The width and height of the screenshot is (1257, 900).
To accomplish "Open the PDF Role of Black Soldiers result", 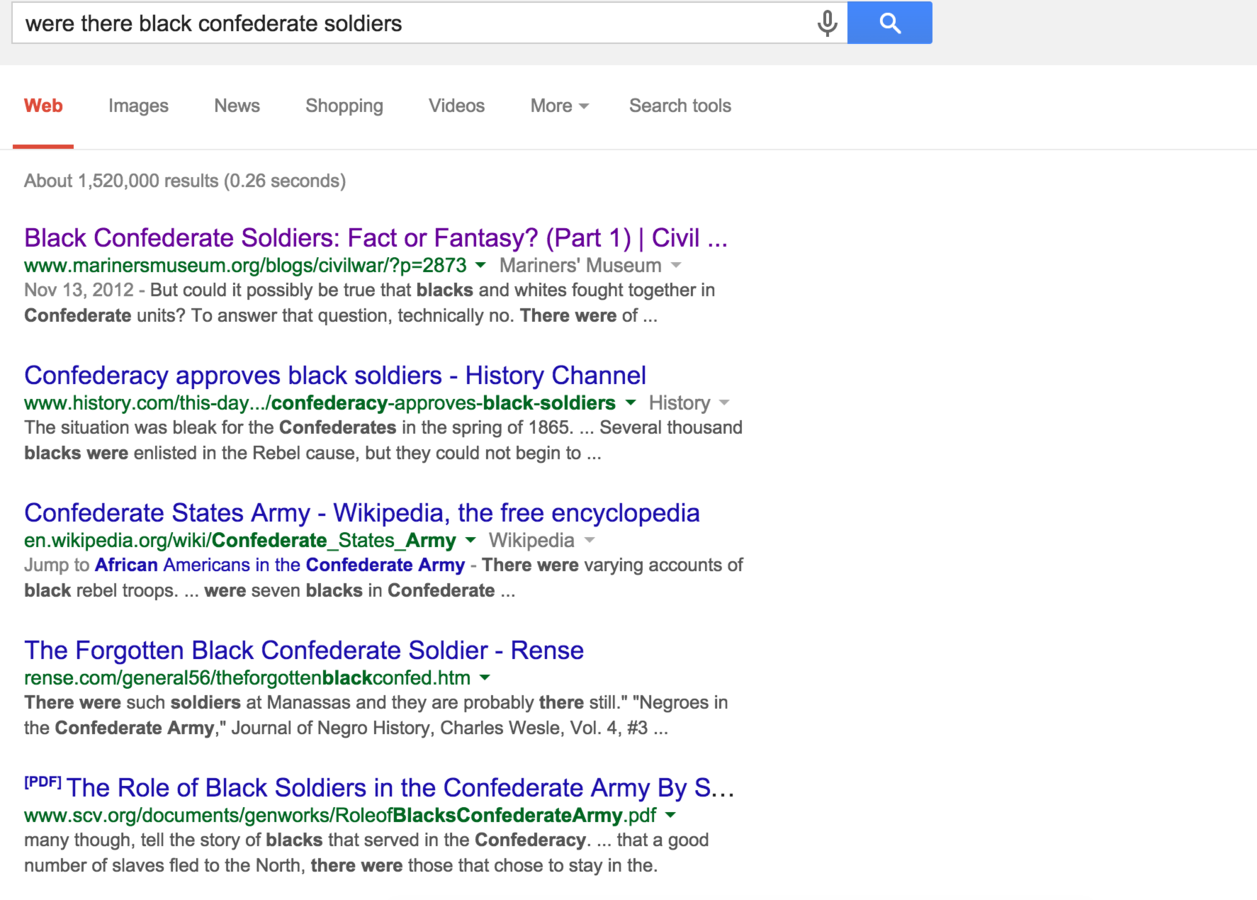I will [400, 788].
